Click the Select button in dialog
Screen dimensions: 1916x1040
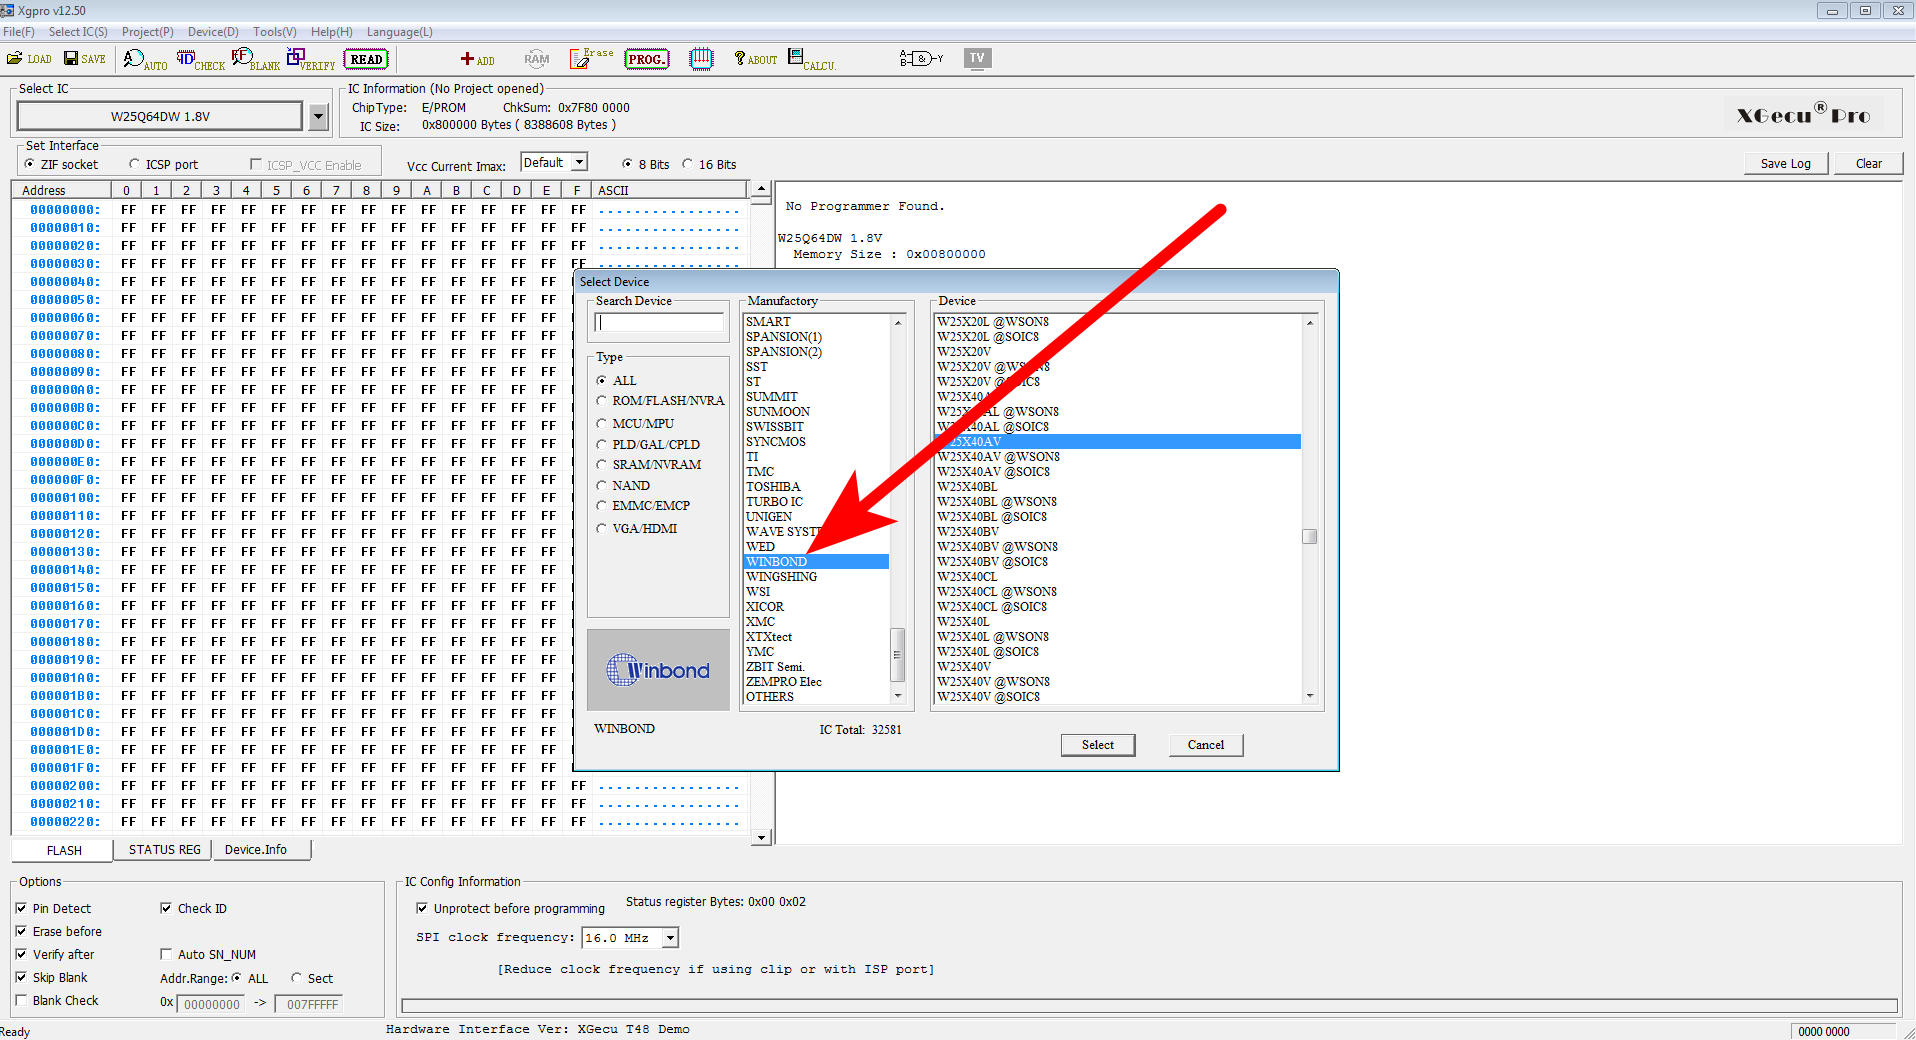click(1097, 745)
